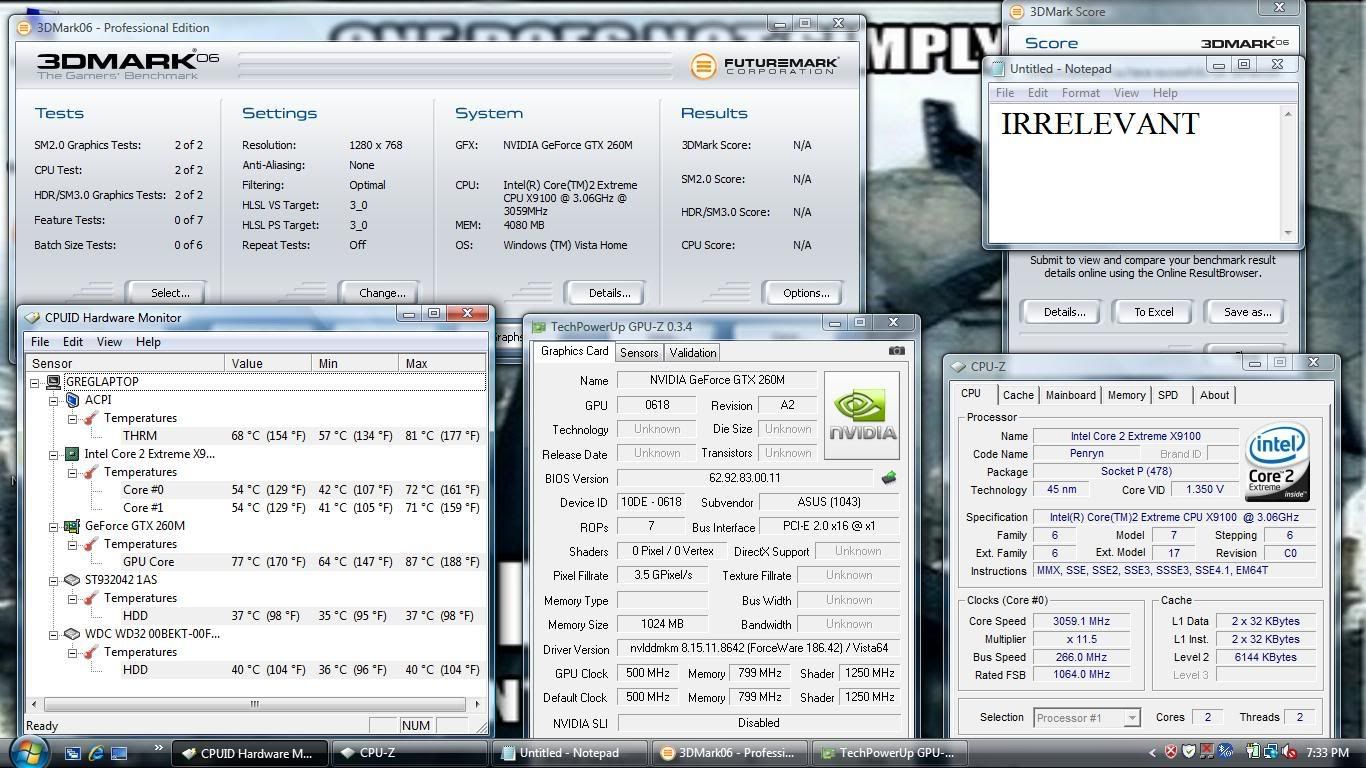Open the Cache tab in CPU-Z
1366x768 pixels.
tap(1018, 395)
